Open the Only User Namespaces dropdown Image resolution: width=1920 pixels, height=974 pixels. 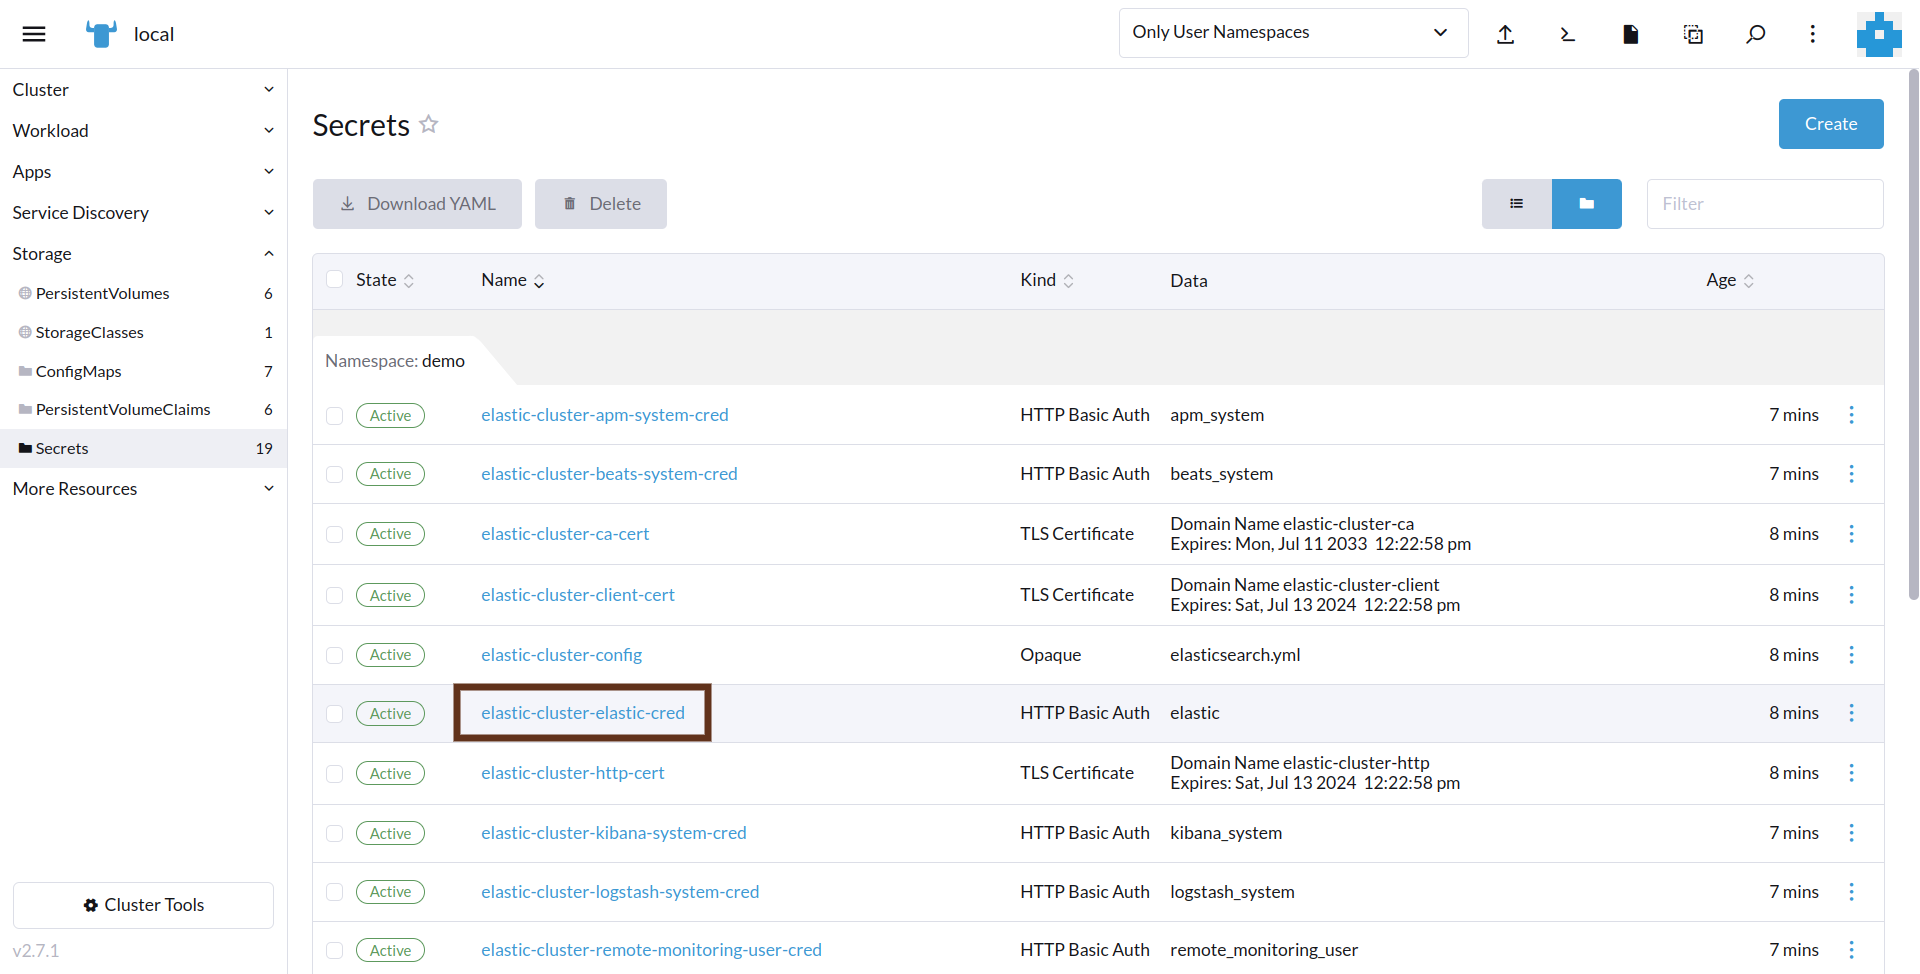coord(1292,33)
